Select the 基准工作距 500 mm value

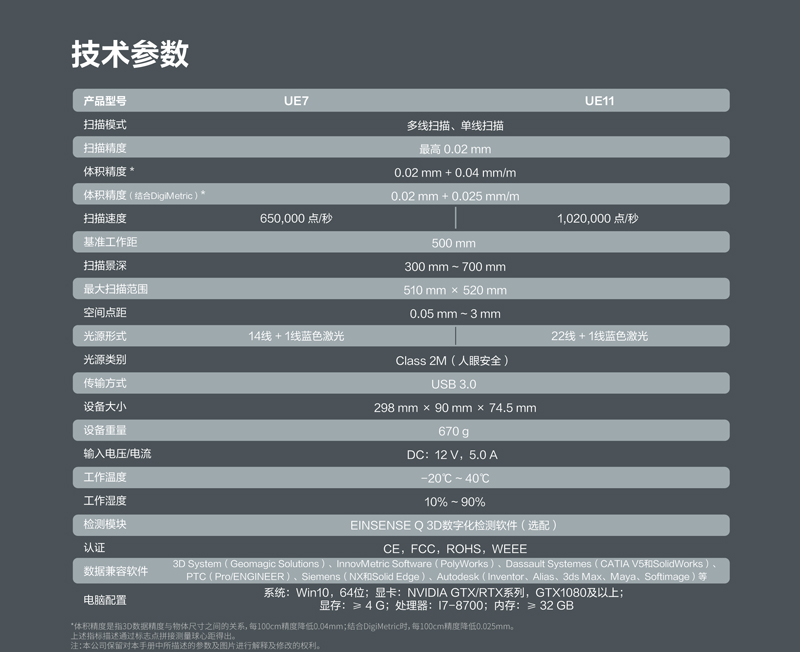tap(453, 243)
